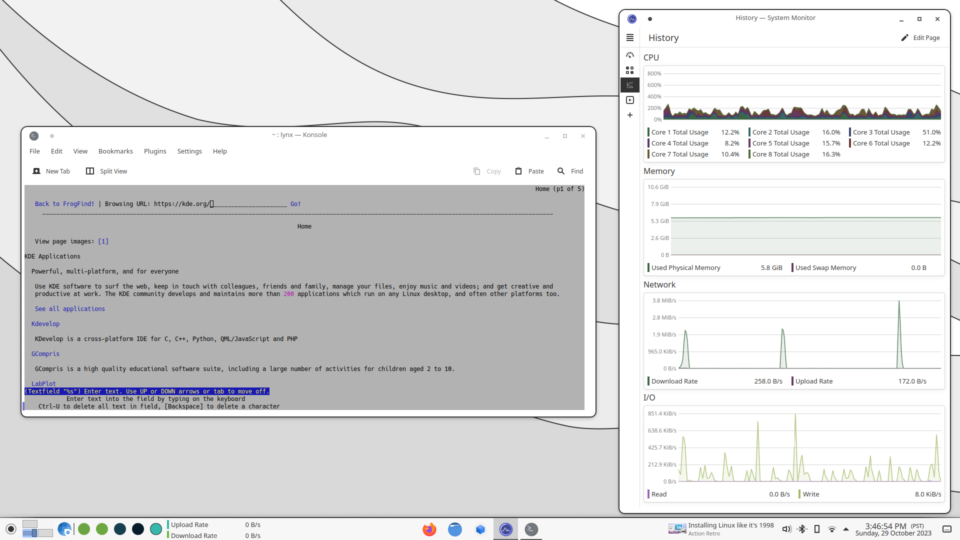Click Core 8 Total Usage legend entry
Image resolution: width=960 pixels, height=540 pixels.
pyautogui.click(x=795, y=154)
